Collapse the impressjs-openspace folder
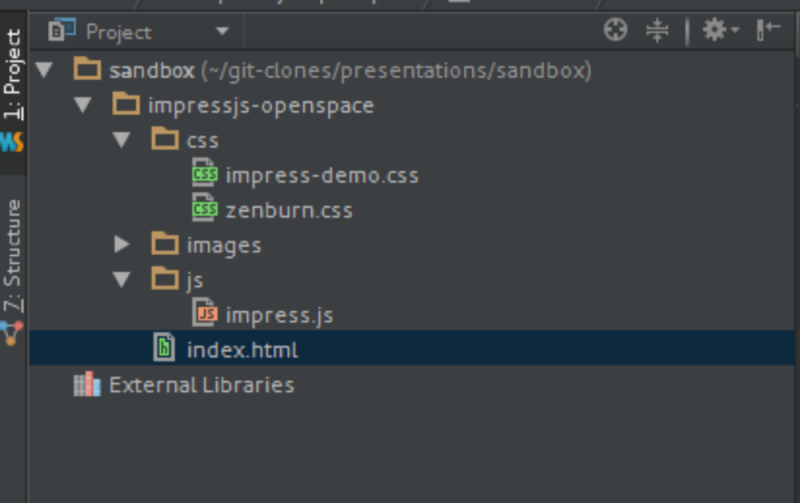 tap(83, 105)
